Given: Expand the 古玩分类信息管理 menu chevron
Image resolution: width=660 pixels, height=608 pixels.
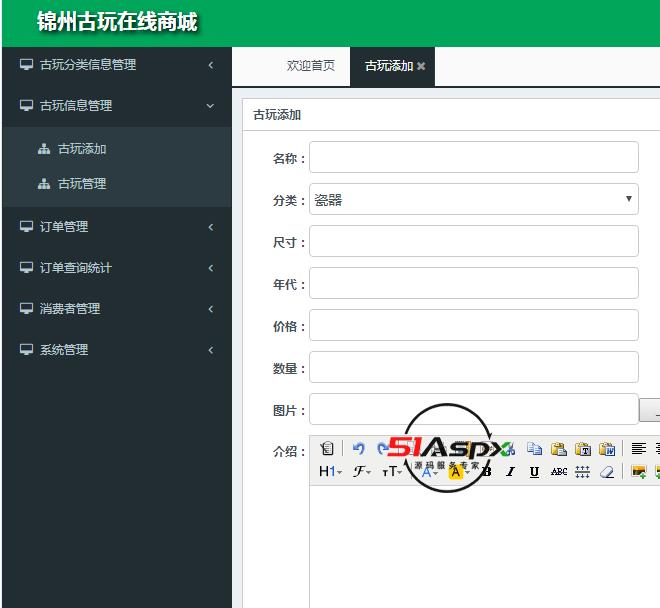Looking at the screenshot, I should coord(211,65).
